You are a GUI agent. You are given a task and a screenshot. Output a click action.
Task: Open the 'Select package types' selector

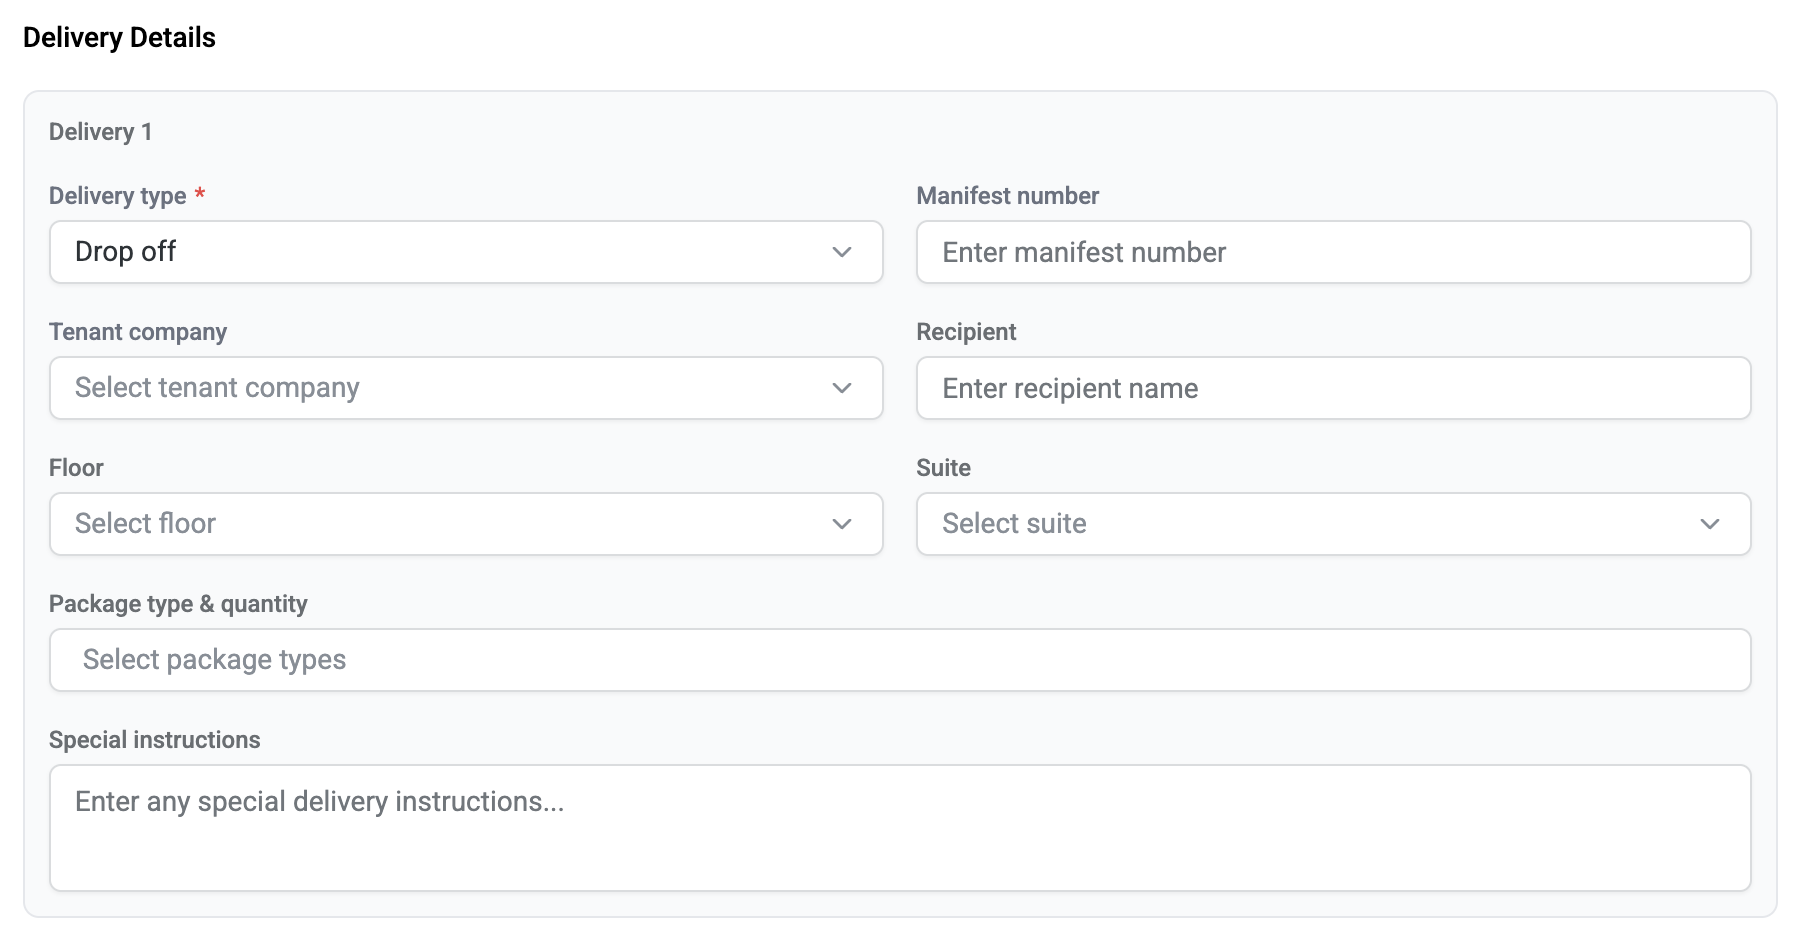coord(899,660)
